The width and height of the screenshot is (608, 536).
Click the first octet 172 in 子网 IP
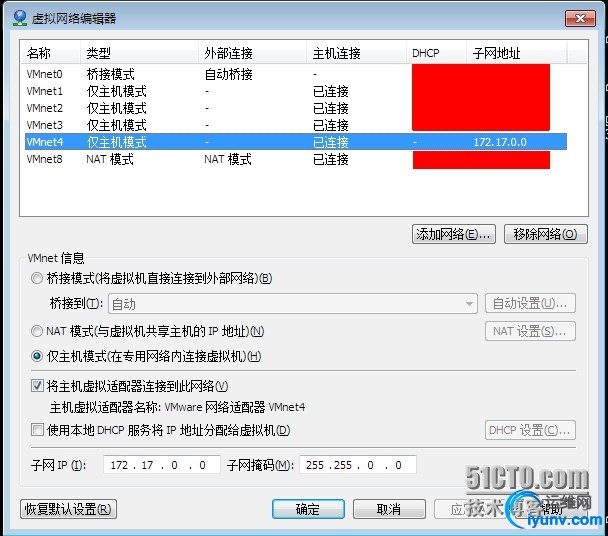[x=119, y=465]
